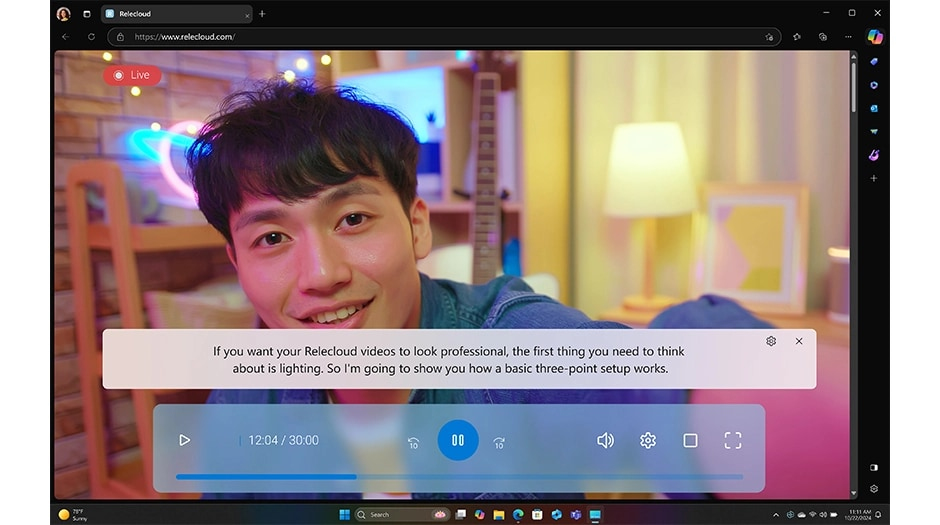This screenshot has height=525, width=940.
Task: Open tab actions menu icon
Action: pyautogui.click(x=87, y=14)
